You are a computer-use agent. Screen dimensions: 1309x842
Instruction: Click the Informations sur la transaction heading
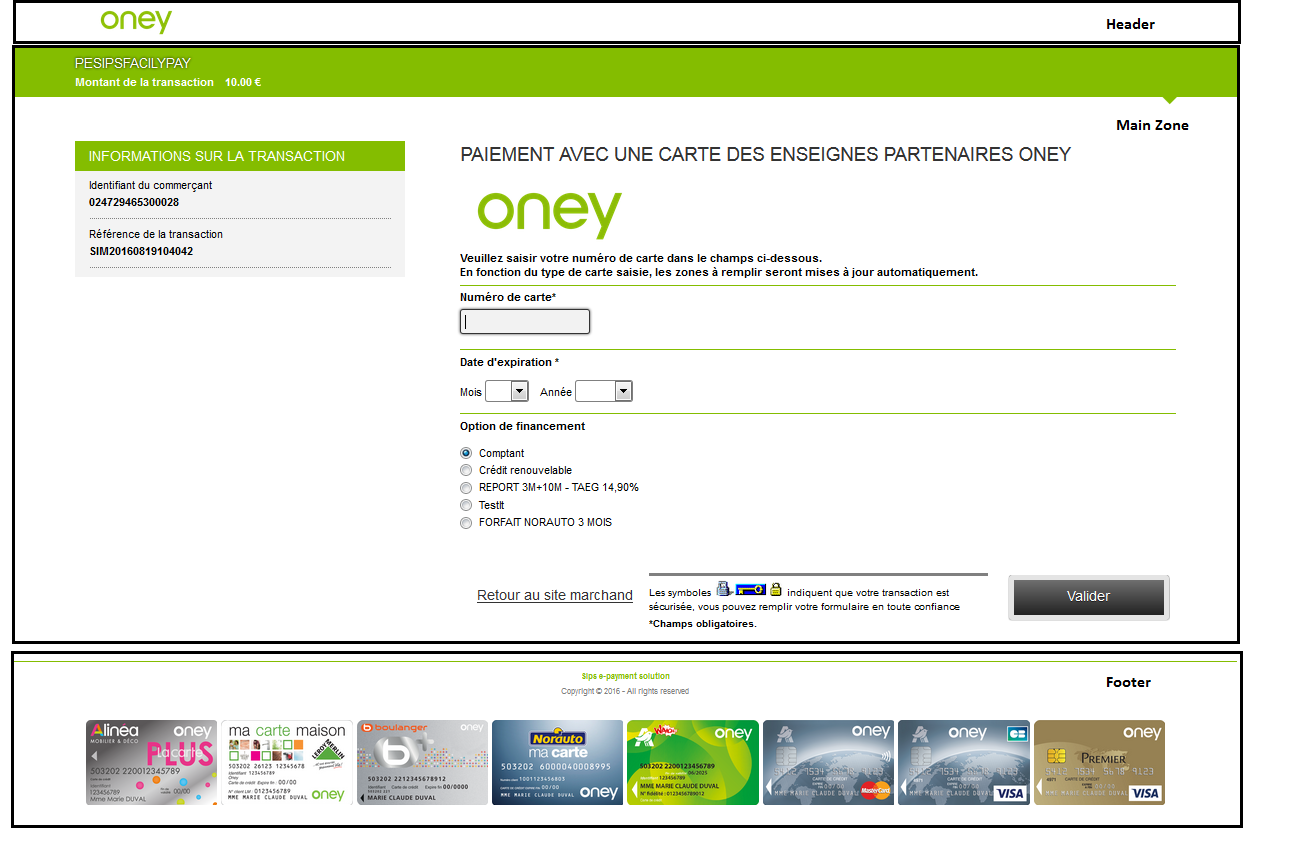pyautogui.click(x=217, y=156)
